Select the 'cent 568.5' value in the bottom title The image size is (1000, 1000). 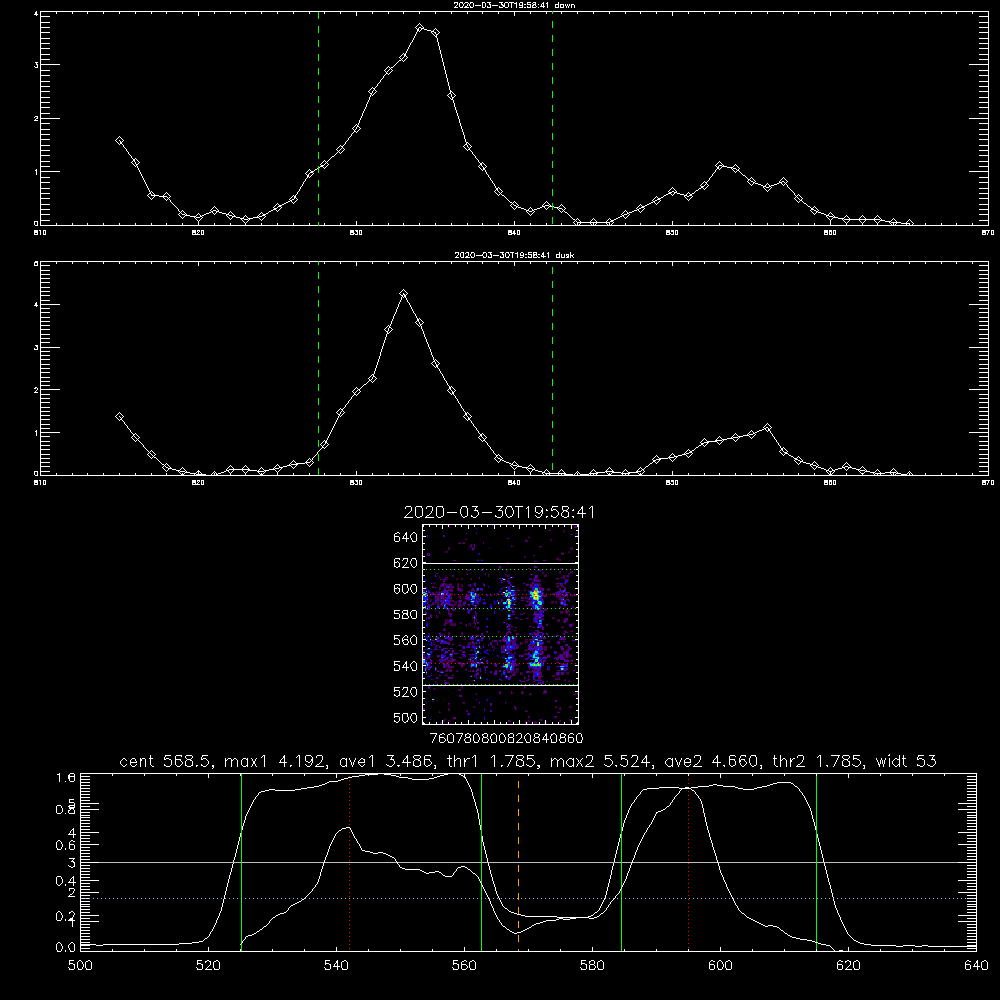tap(166, 761)
